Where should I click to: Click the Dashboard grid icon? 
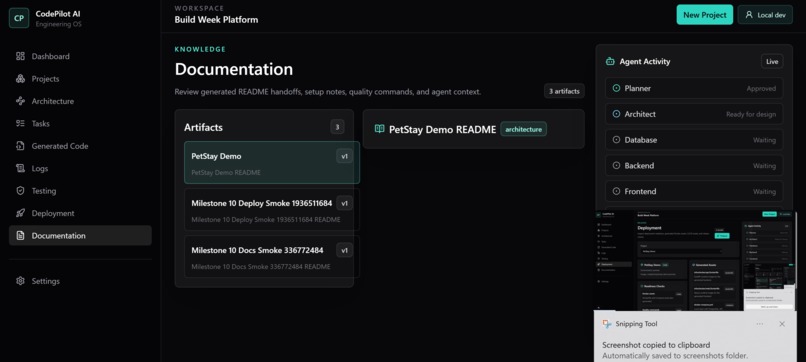coord(20,56)
